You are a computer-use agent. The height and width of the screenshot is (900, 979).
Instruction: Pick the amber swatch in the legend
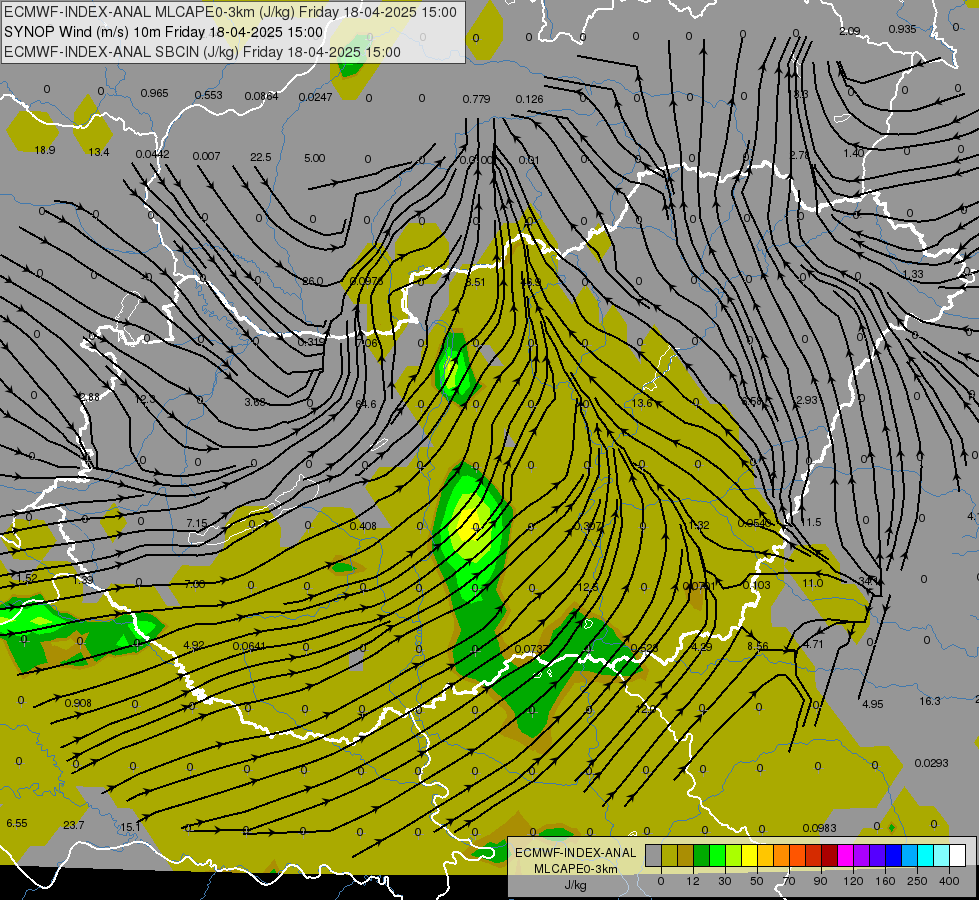[x=766, y=855]
